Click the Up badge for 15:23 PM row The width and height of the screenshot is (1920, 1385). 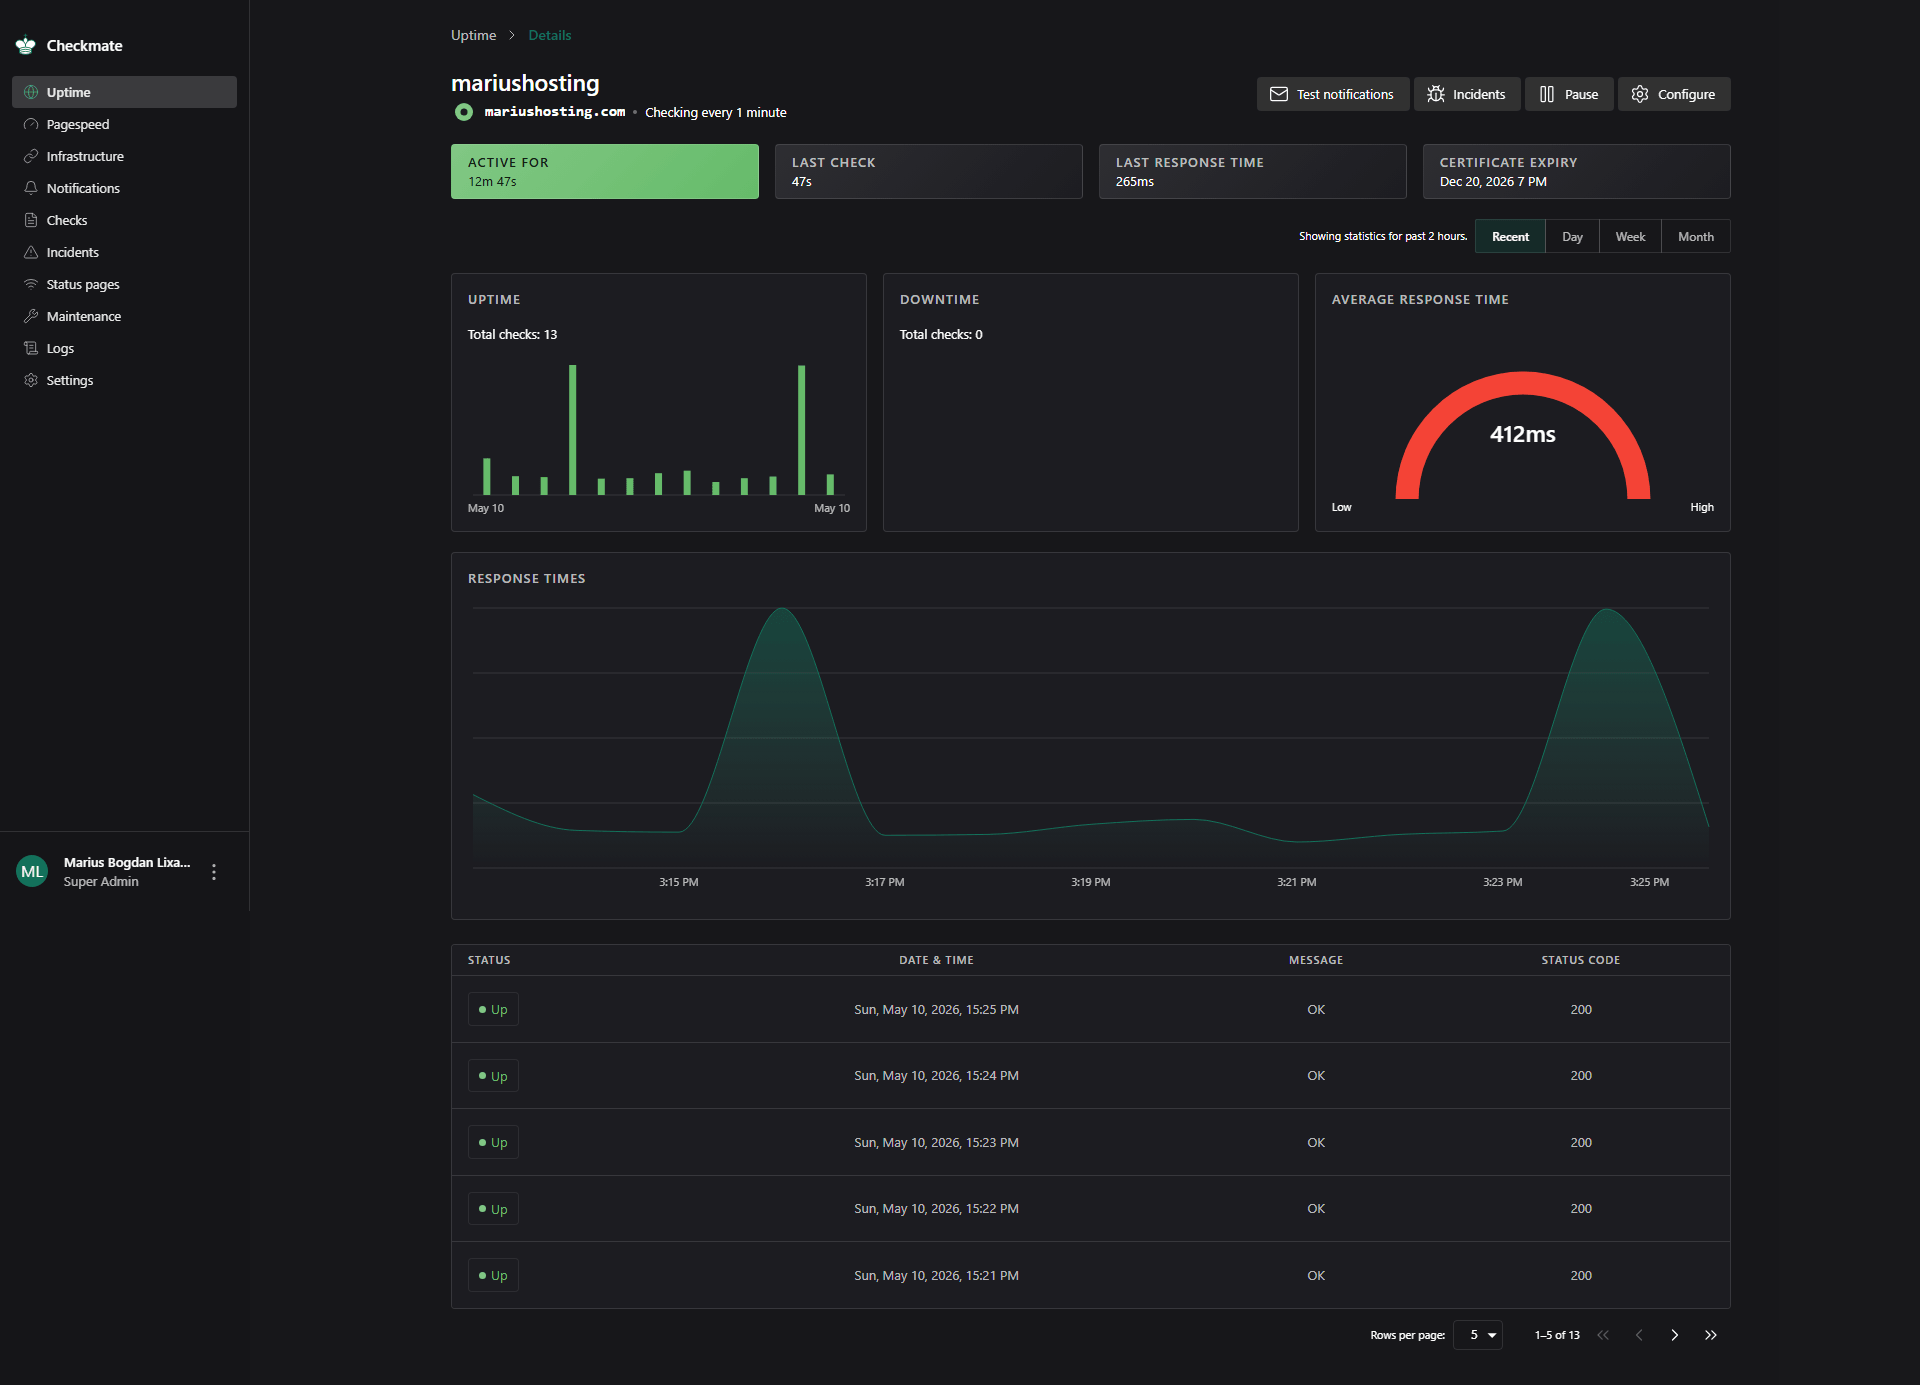tap(493, 1142)
